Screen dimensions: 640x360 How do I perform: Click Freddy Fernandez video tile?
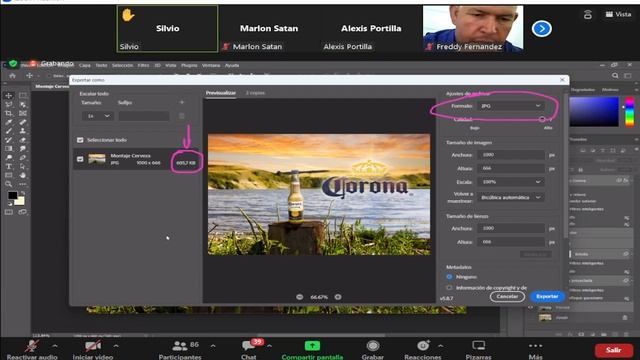pyautogui.click(x=473, y=29)
